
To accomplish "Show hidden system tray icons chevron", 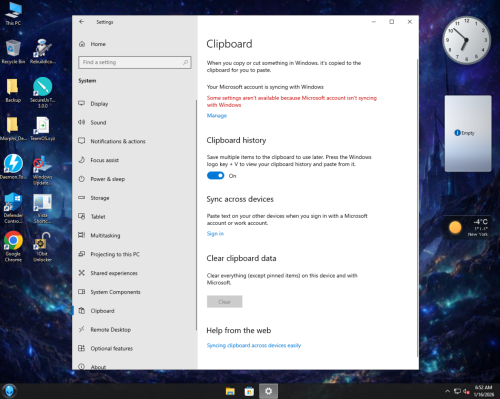I will click(x=447, y=391).
